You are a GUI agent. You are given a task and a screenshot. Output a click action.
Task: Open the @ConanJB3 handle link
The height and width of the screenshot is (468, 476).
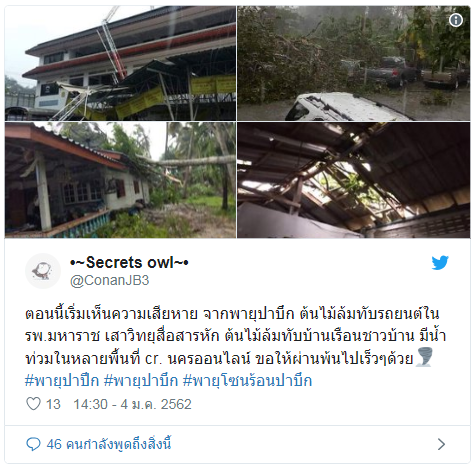pos(109,280)
